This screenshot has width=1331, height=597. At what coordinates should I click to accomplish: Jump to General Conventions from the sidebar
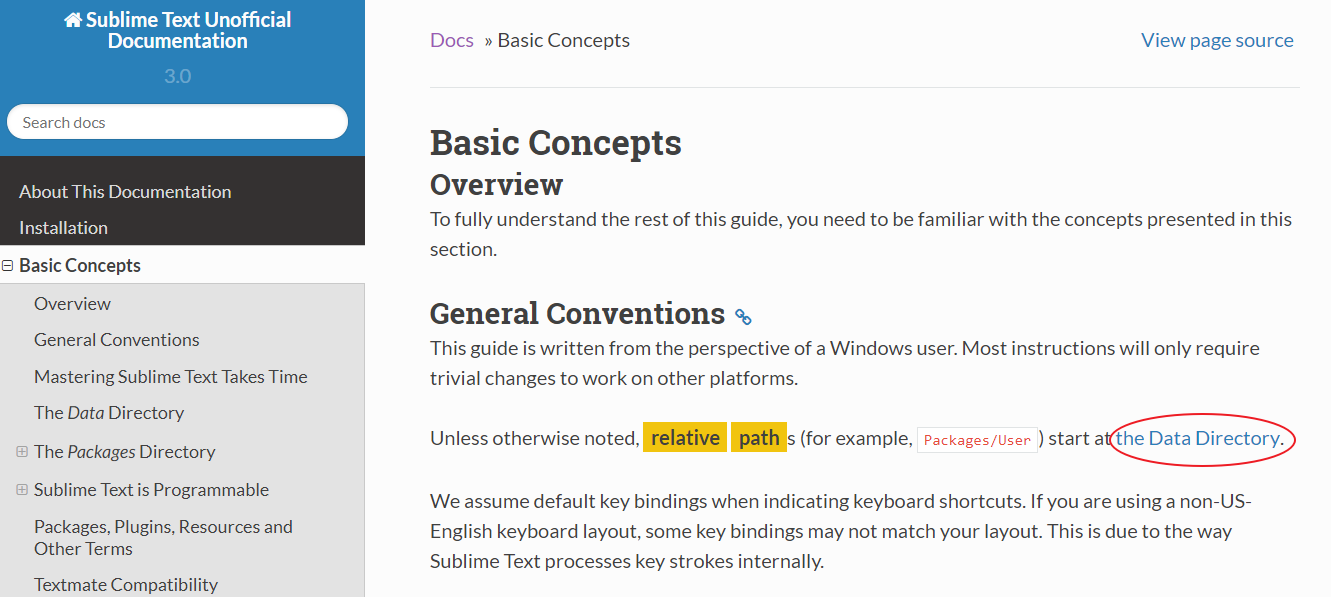(x=117, y=340)
